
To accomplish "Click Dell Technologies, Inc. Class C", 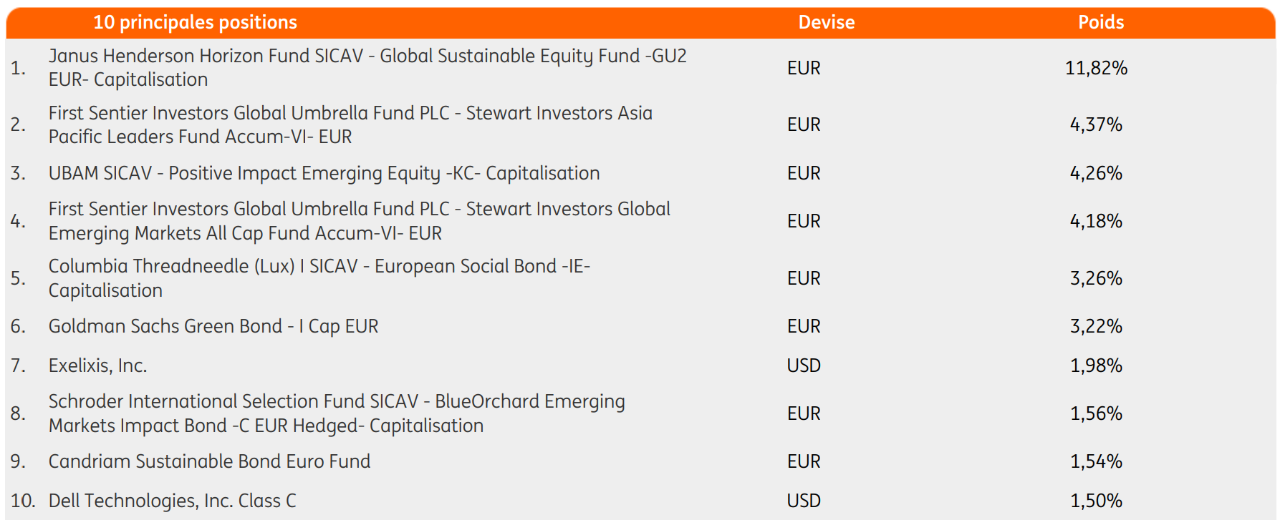I will click(x=172, y=500).
